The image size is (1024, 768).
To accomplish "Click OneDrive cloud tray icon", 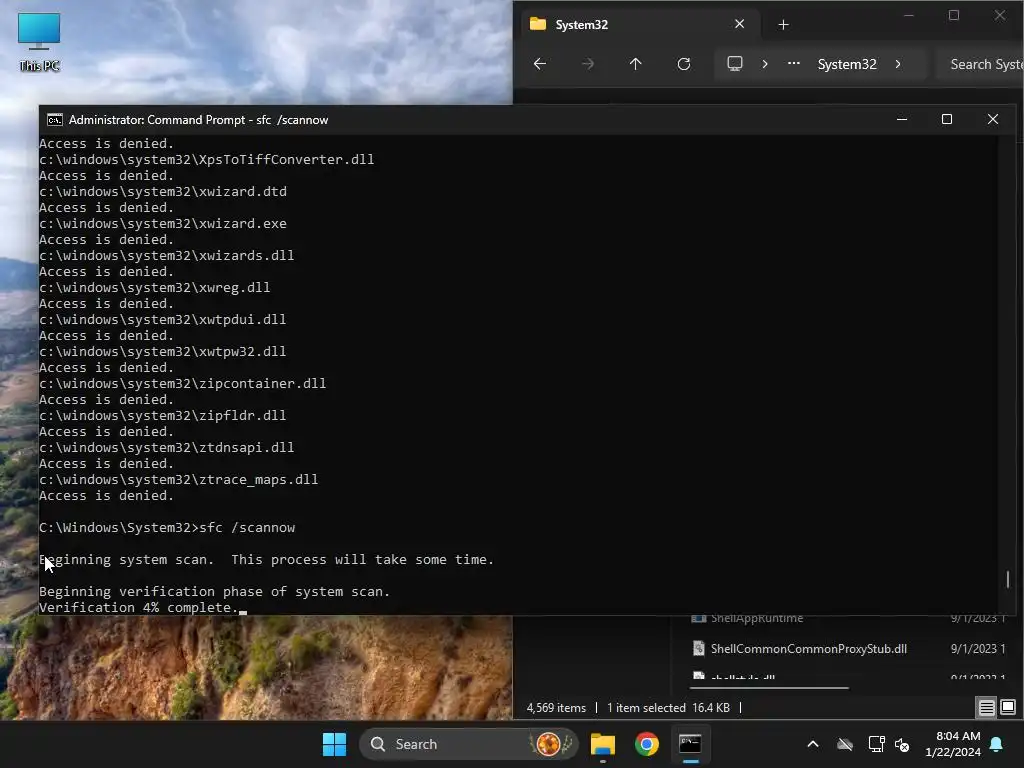I will pyautogui.click(x=845, y=744).
